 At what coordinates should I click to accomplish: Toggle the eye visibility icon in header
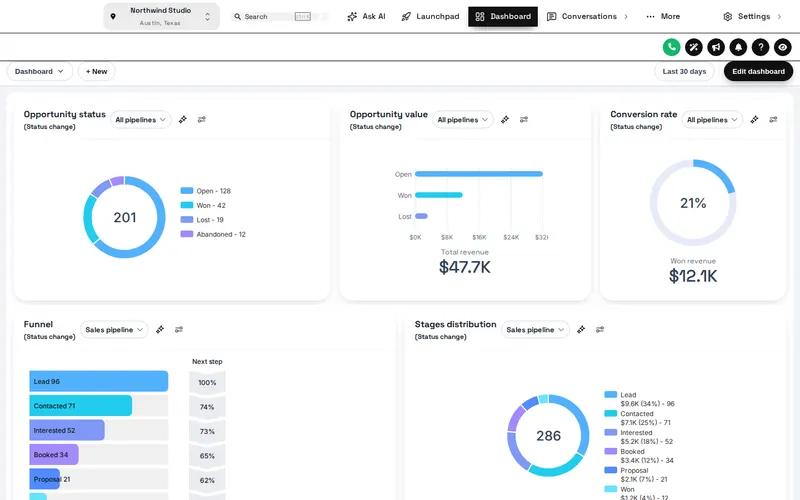[783, 47]
